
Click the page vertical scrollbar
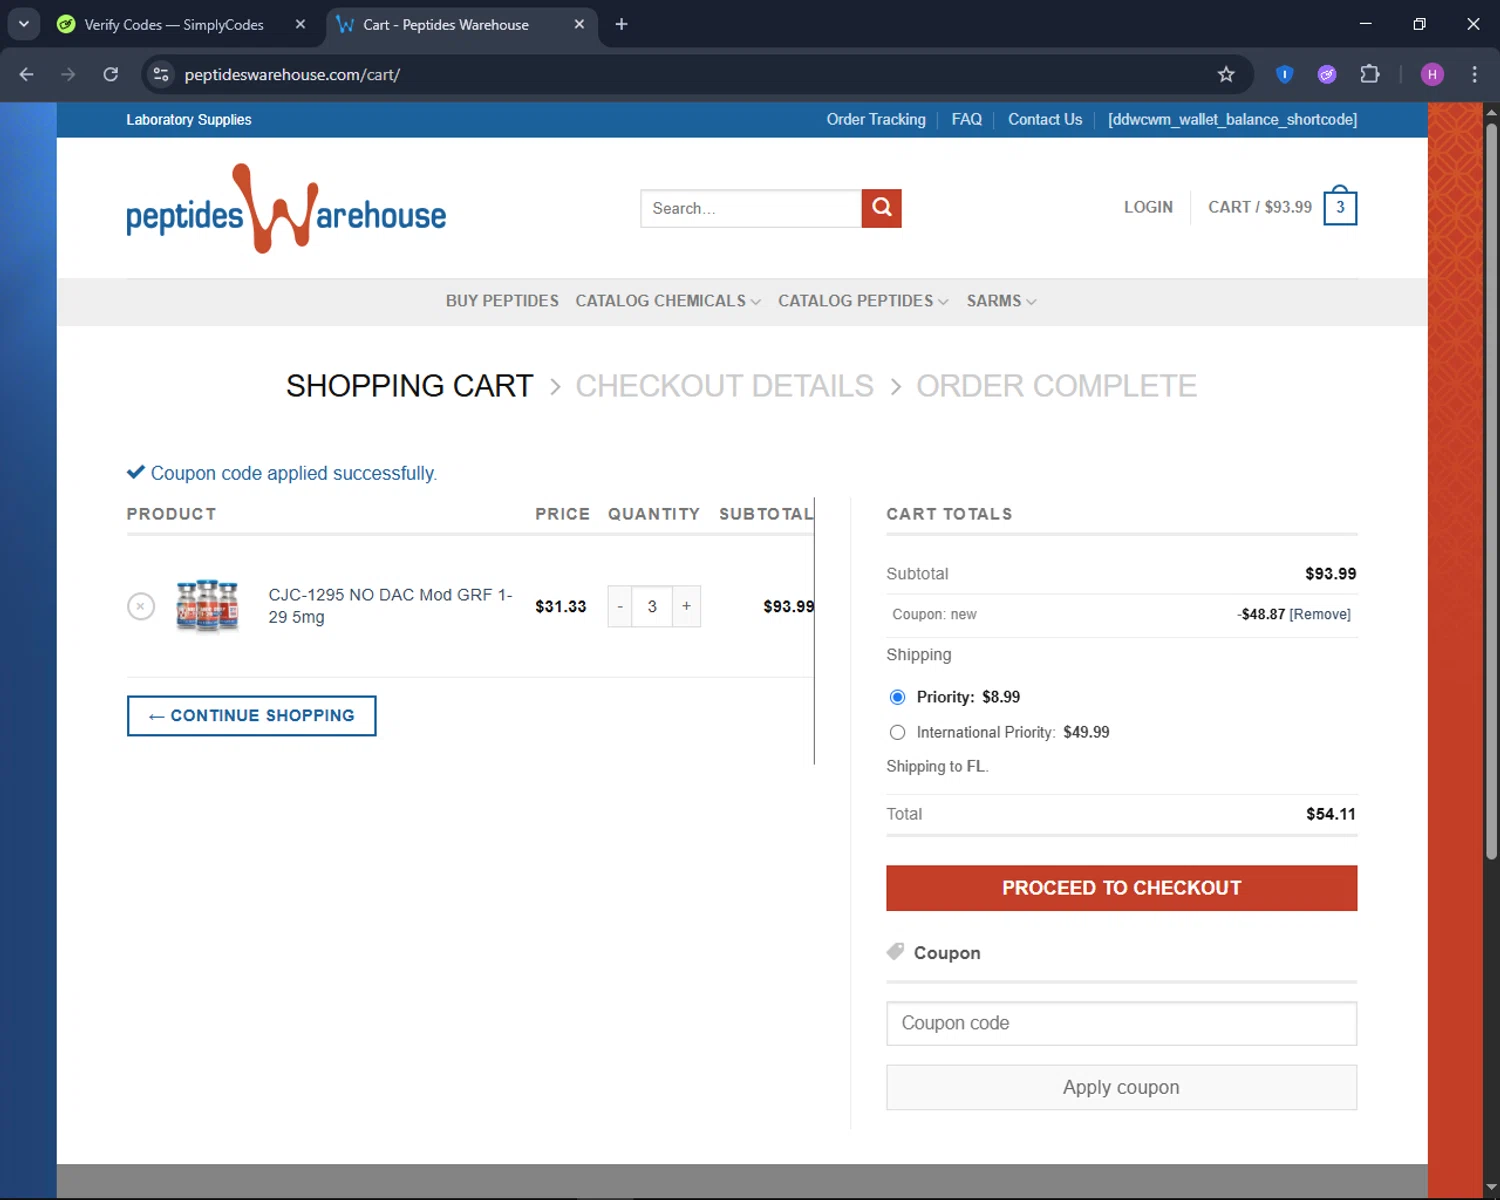(1491, 490)
